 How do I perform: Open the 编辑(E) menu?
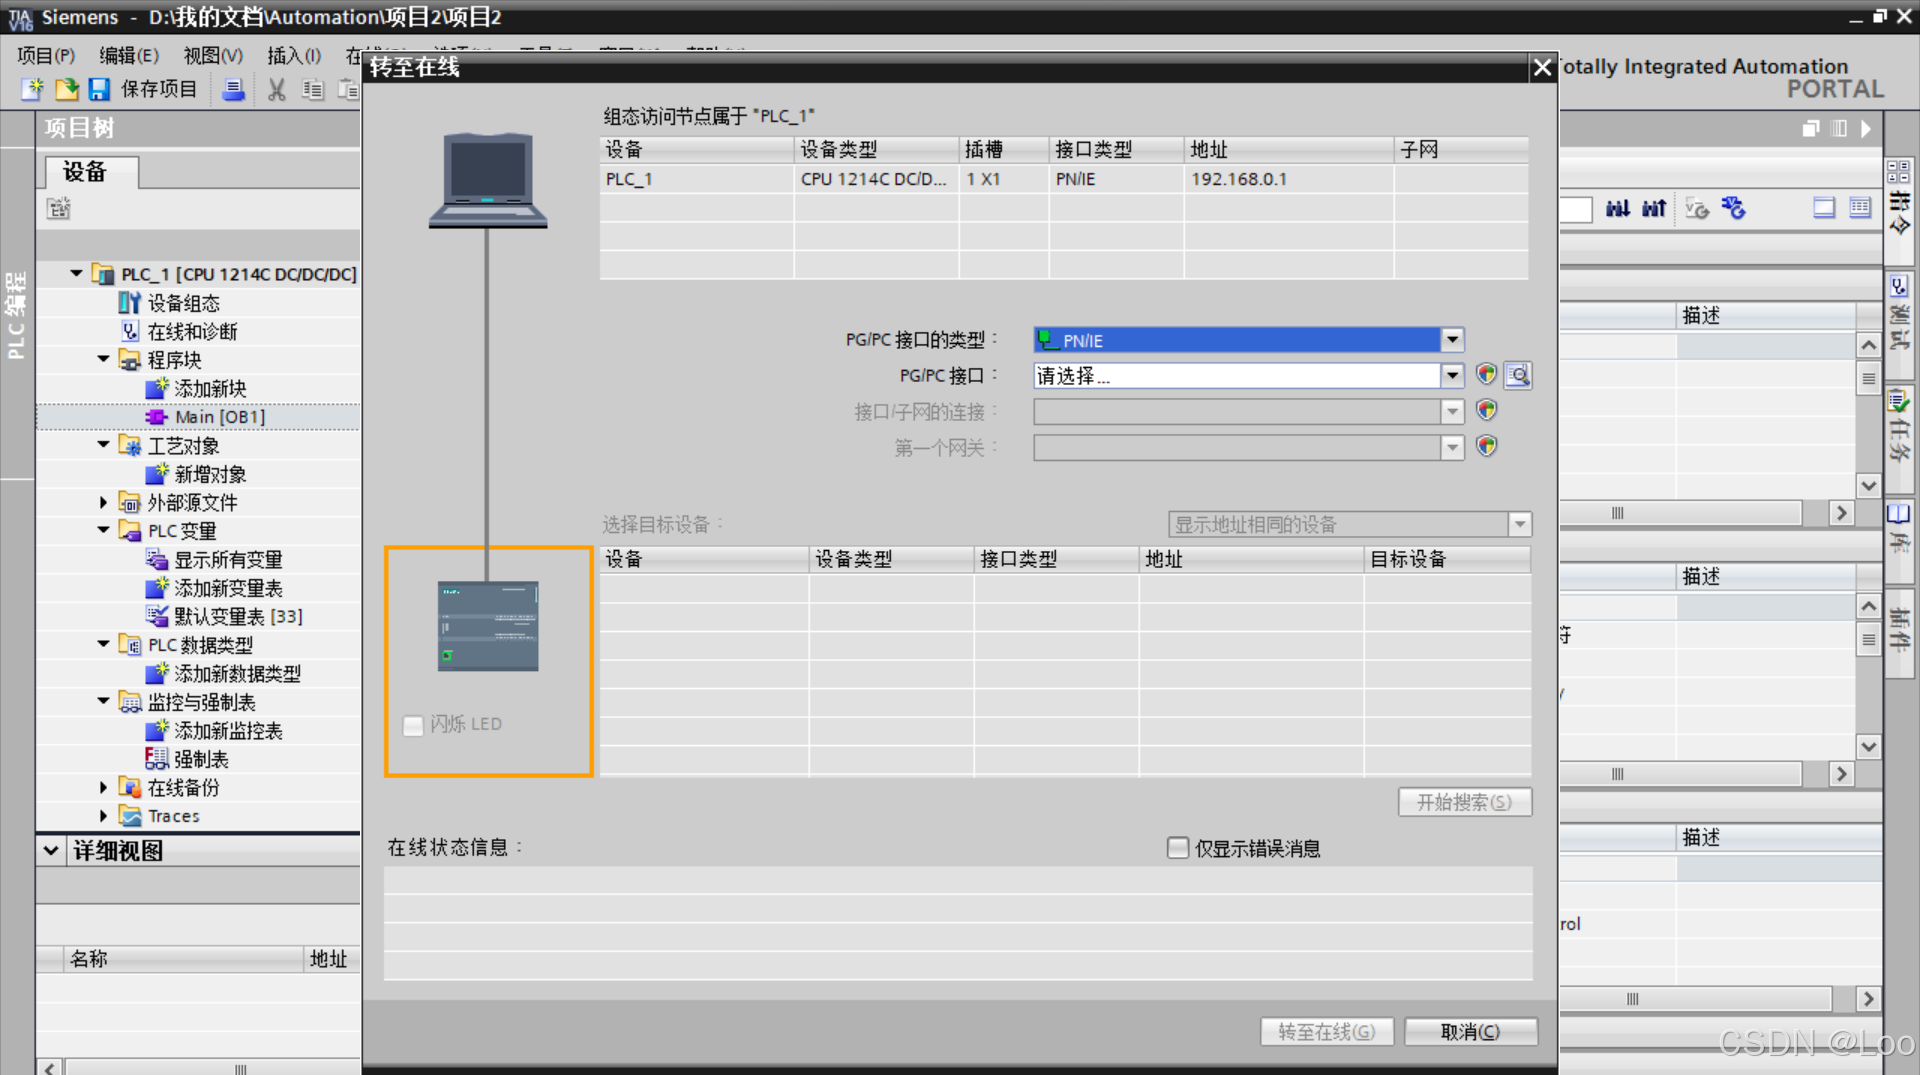pyautogui.click(x=129, y=55)
